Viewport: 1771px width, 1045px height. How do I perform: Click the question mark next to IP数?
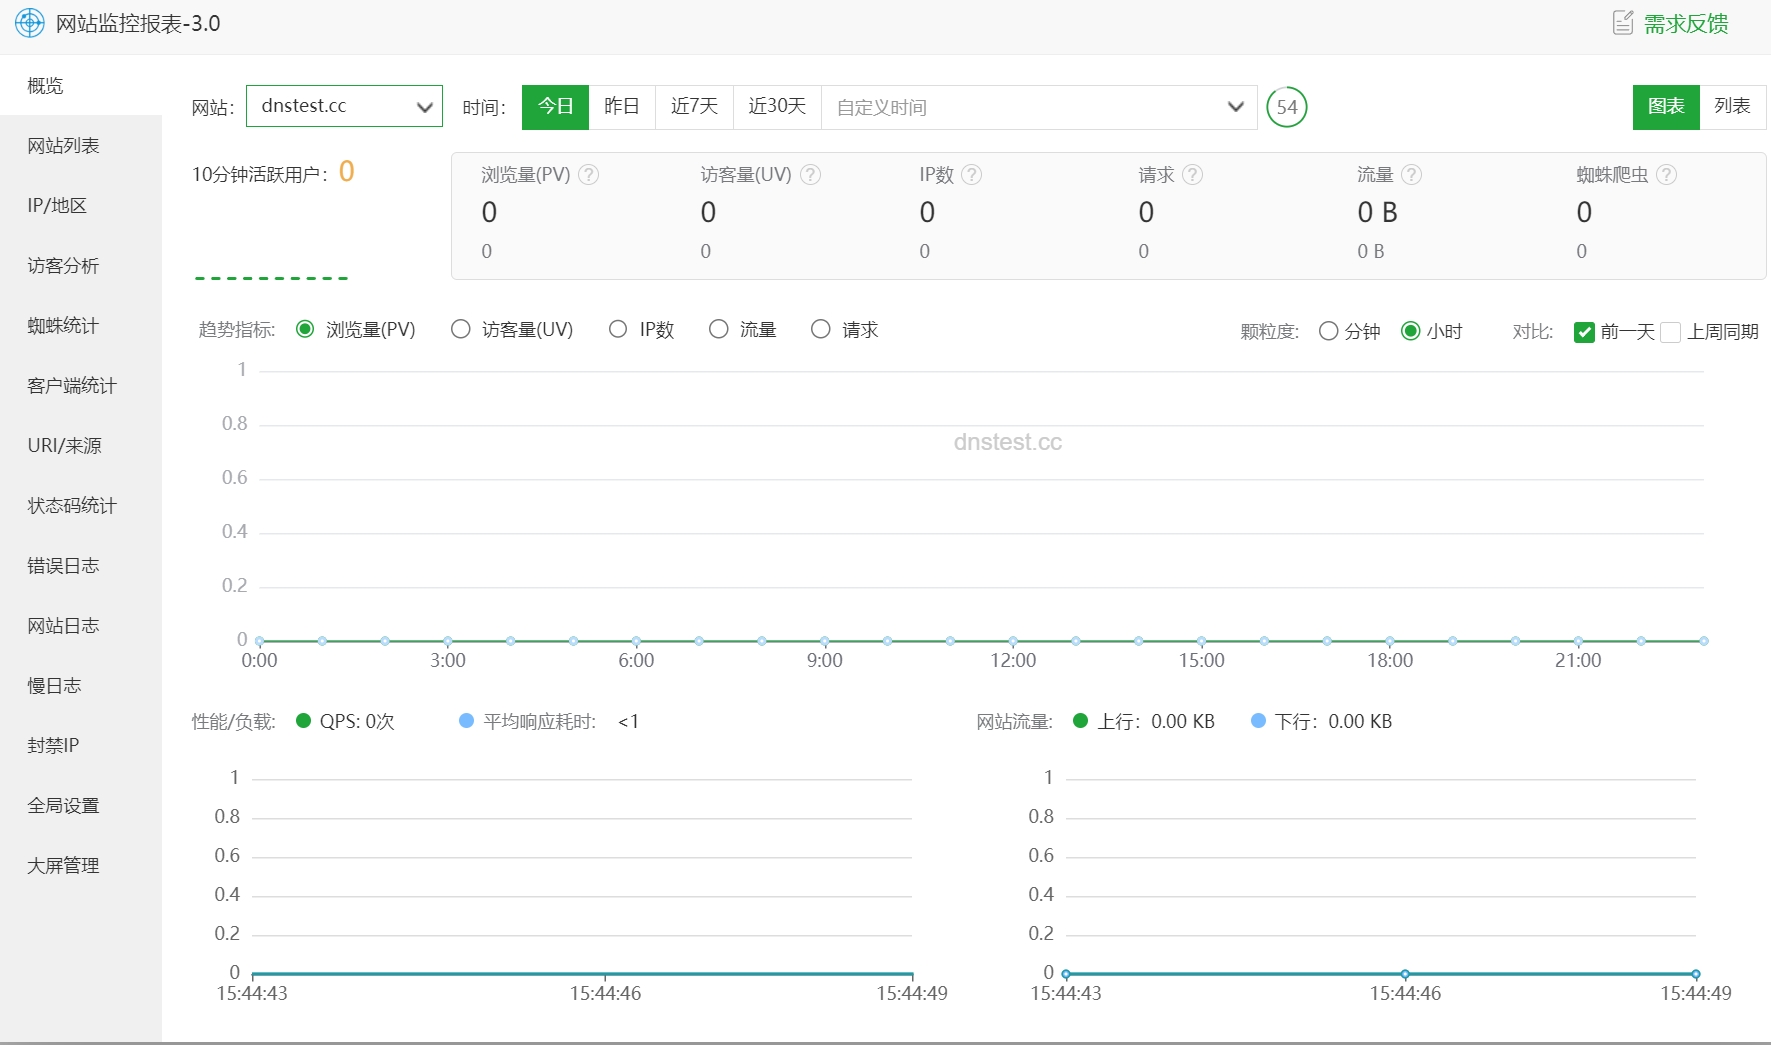coord(972,175)
